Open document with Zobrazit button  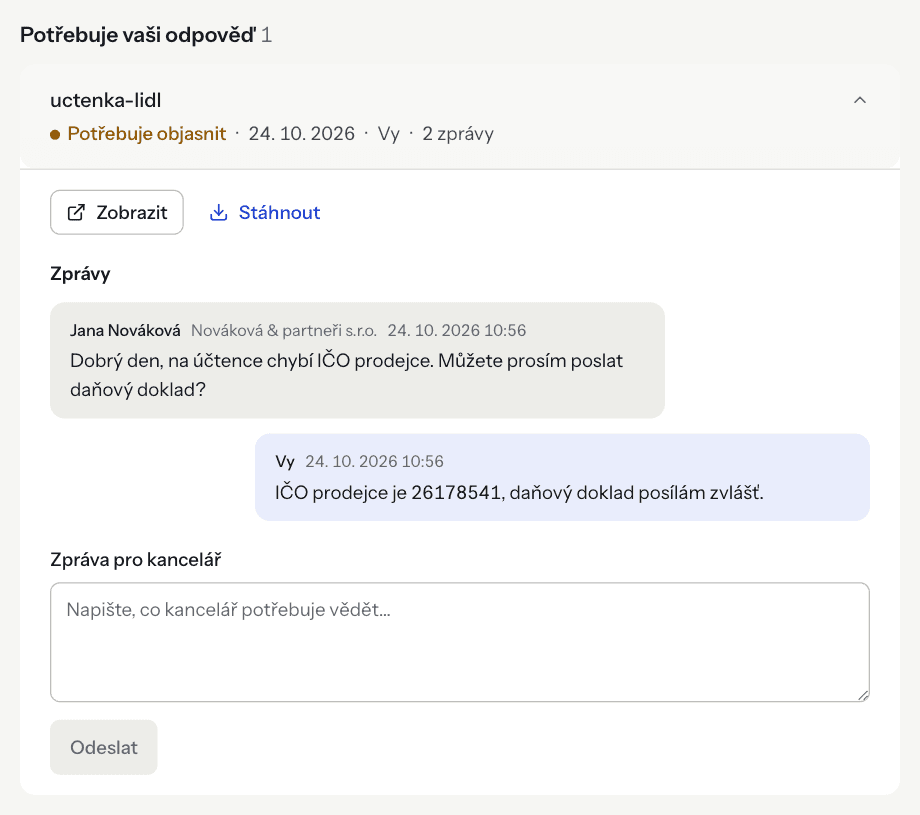[x=117, y=212]
